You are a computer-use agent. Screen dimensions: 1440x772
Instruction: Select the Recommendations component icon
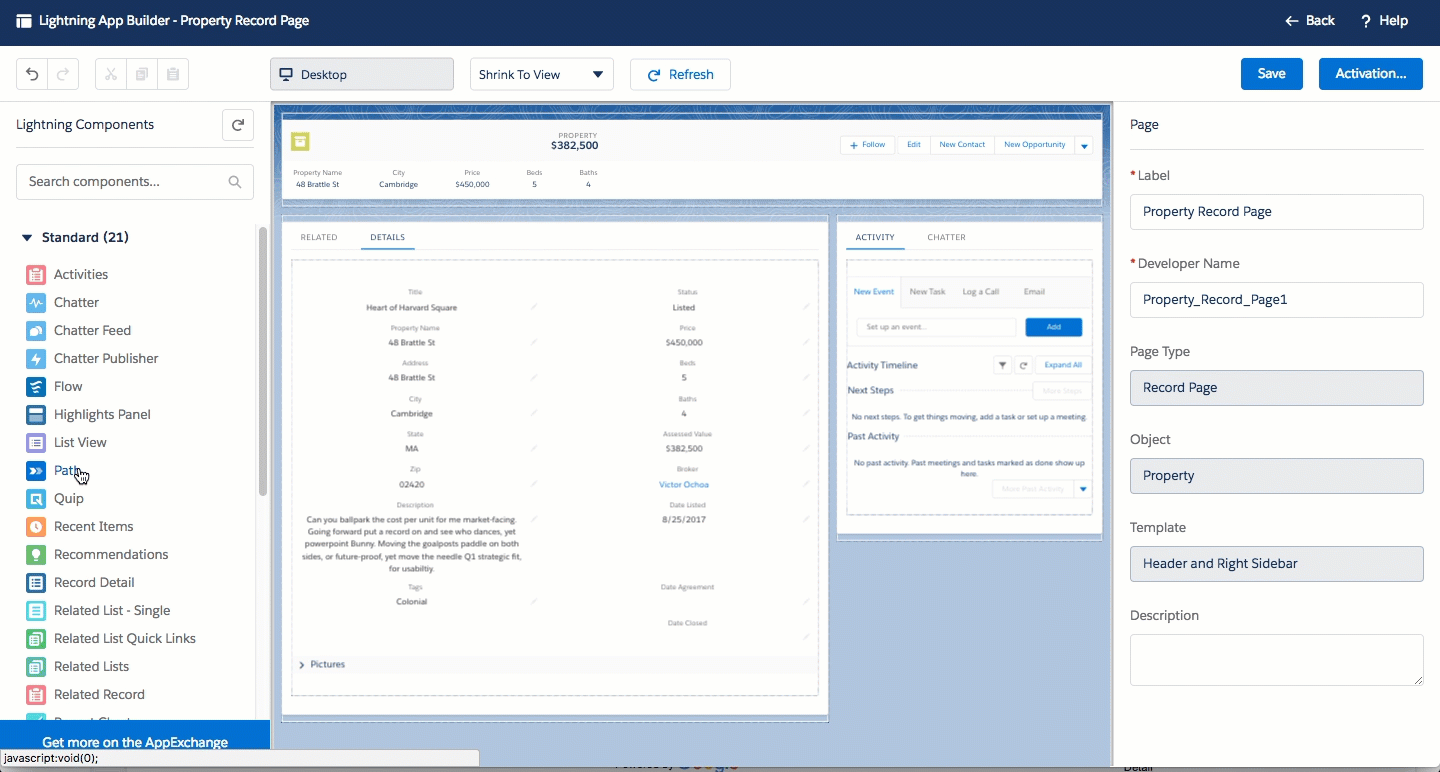36,554
